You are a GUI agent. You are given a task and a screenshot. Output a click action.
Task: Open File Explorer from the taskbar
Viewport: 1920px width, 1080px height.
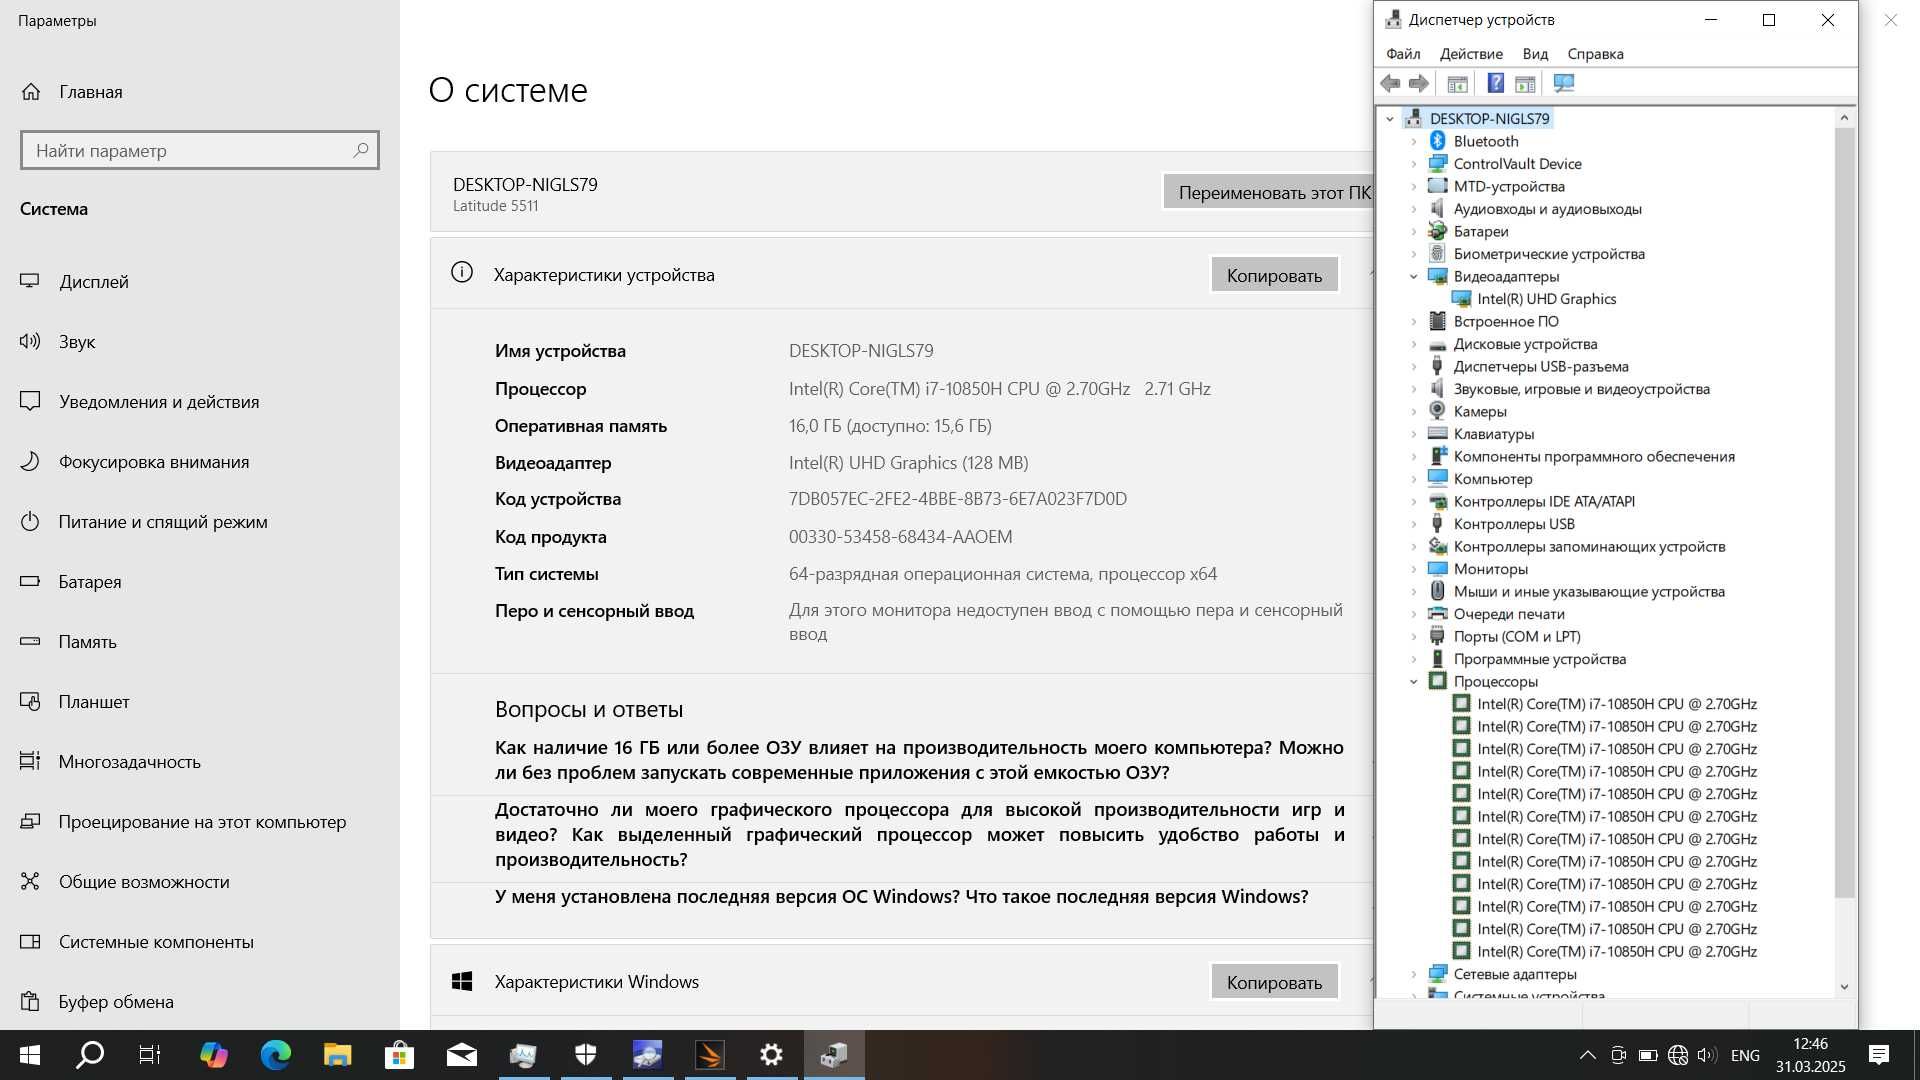[337, 1055]
